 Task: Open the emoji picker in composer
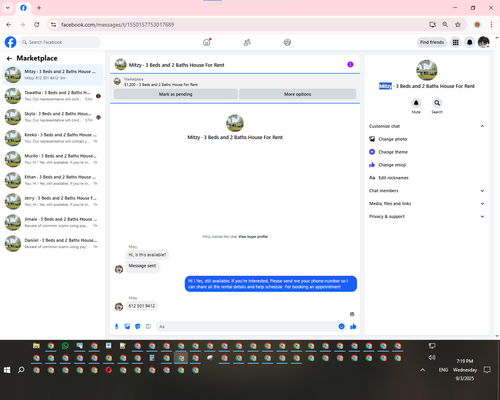click(341, 326)
